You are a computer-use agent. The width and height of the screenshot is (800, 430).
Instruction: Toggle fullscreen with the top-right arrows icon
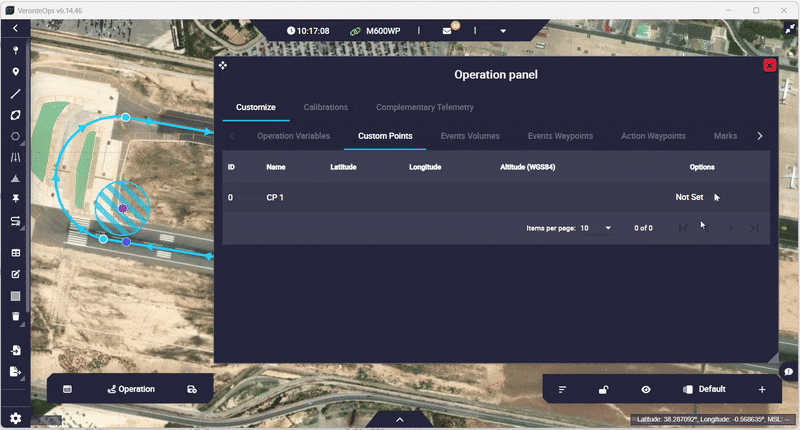(x=788, y=30)
